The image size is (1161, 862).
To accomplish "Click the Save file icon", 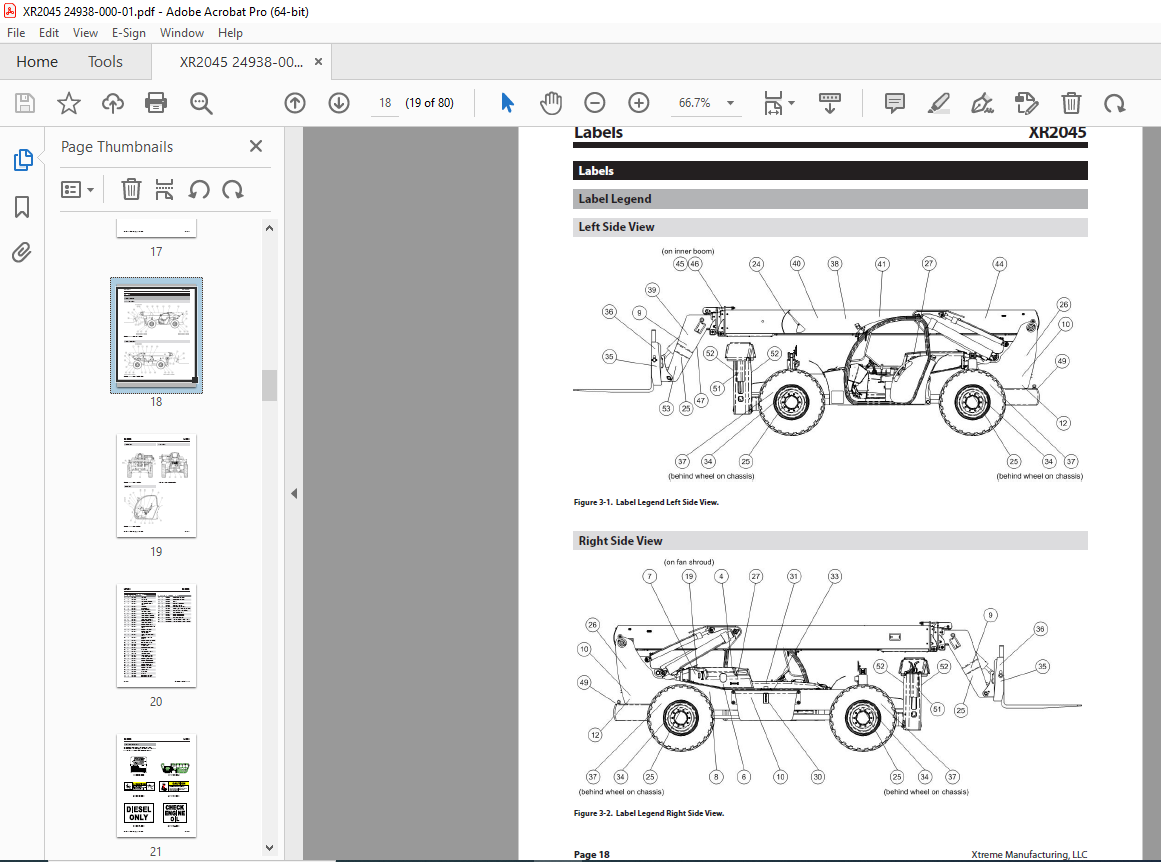I will click(25, 103).
